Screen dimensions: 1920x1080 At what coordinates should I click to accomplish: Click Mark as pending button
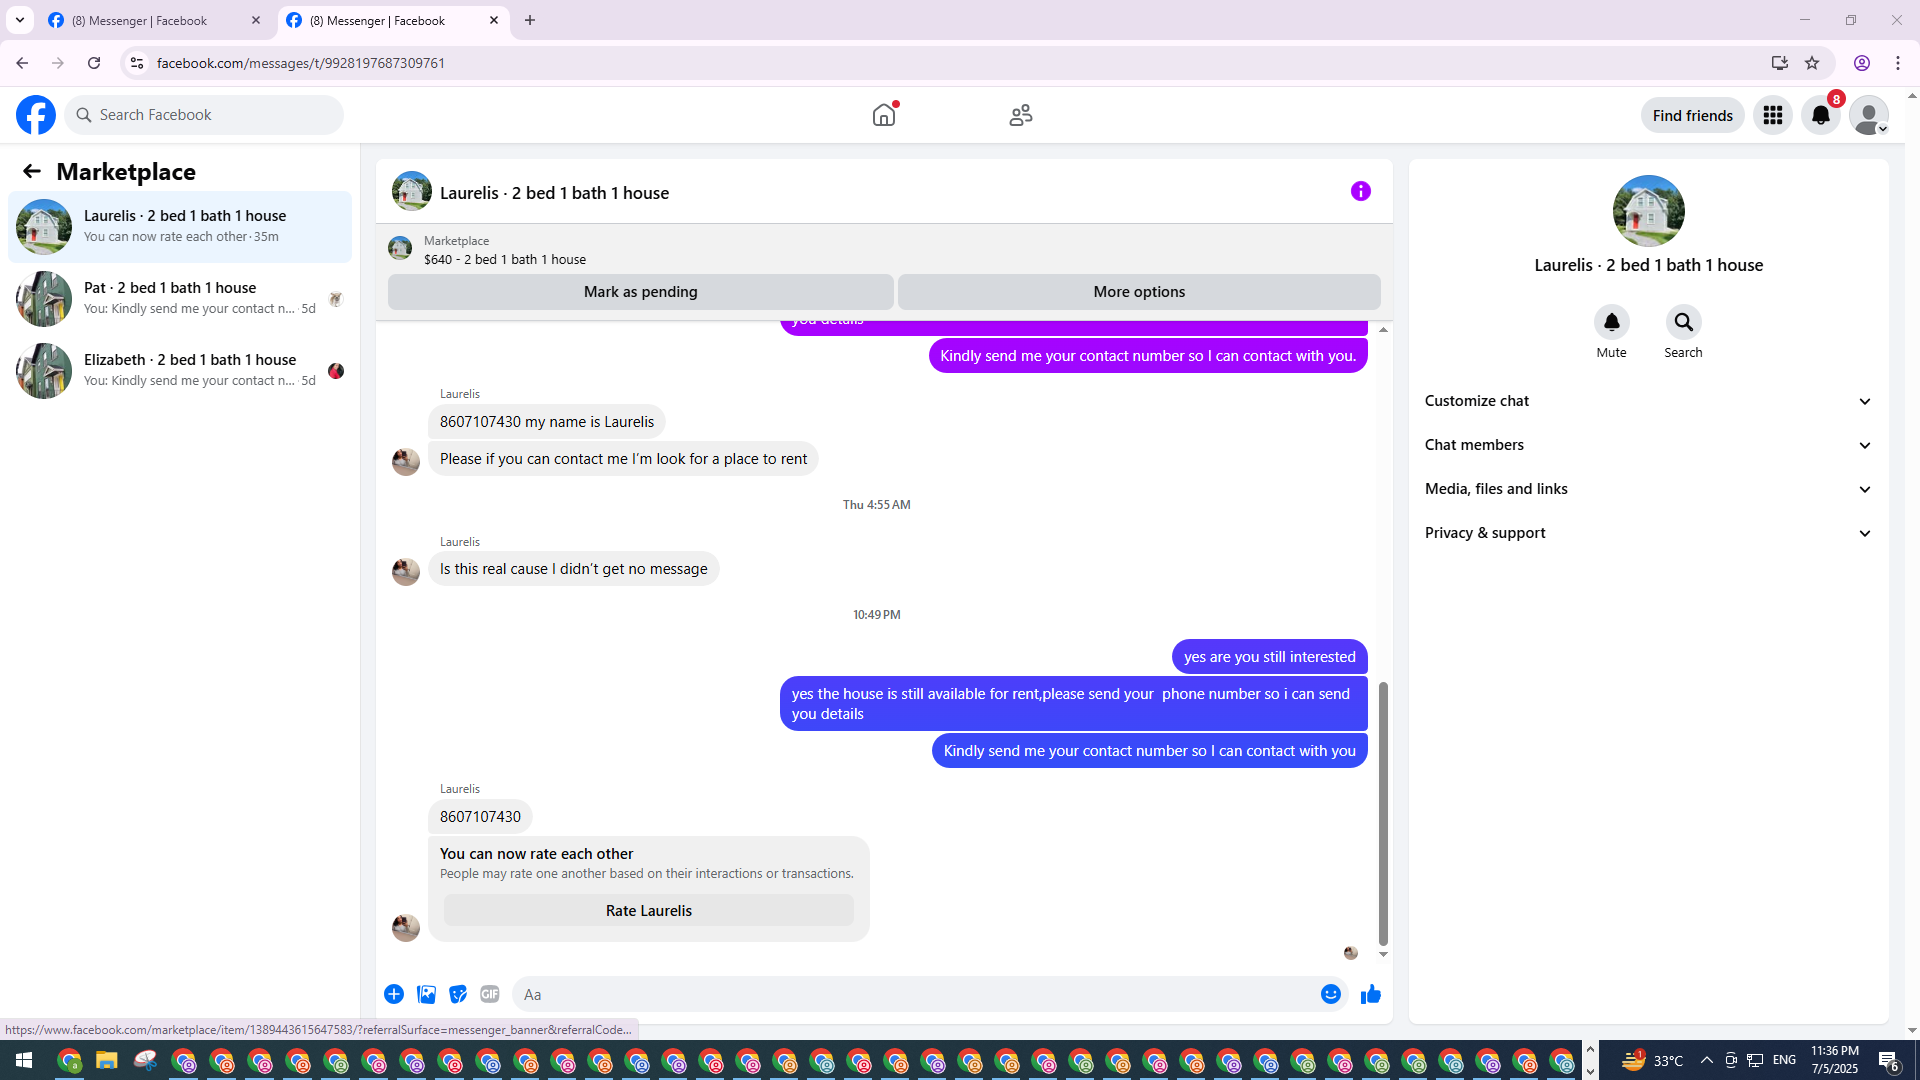tap(640, 292)
